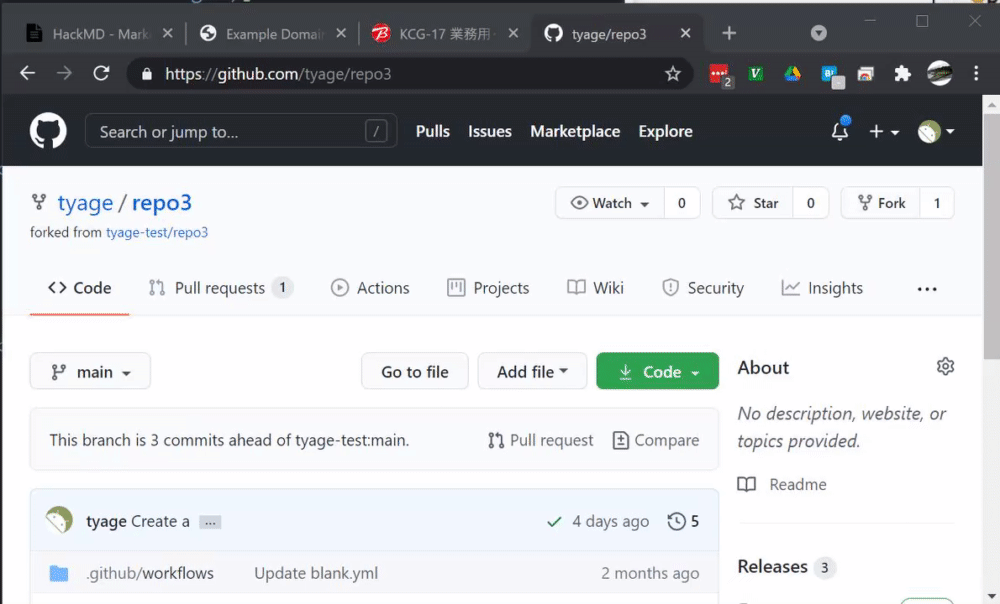Open the Readme link
Screen dimensions: 1000x604
pyautogui.click(x=782, y=485)
